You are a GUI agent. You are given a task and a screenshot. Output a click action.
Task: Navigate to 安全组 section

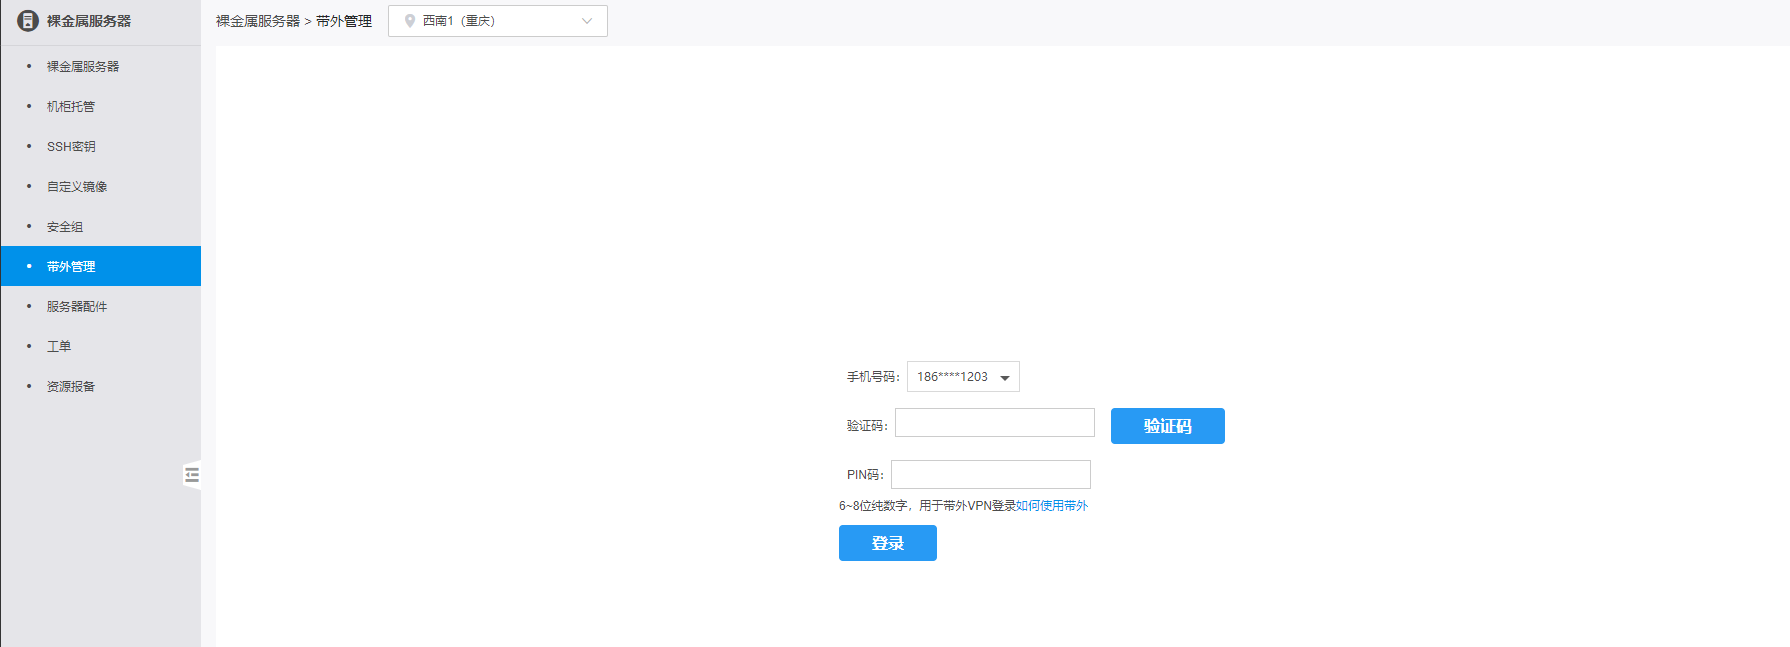point(65,227)
